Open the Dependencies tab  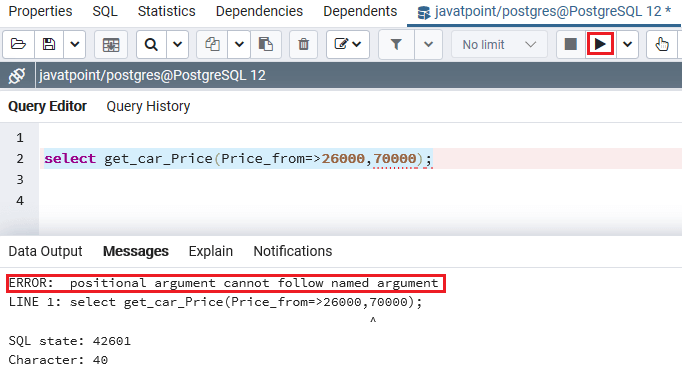tap(259, 11)
